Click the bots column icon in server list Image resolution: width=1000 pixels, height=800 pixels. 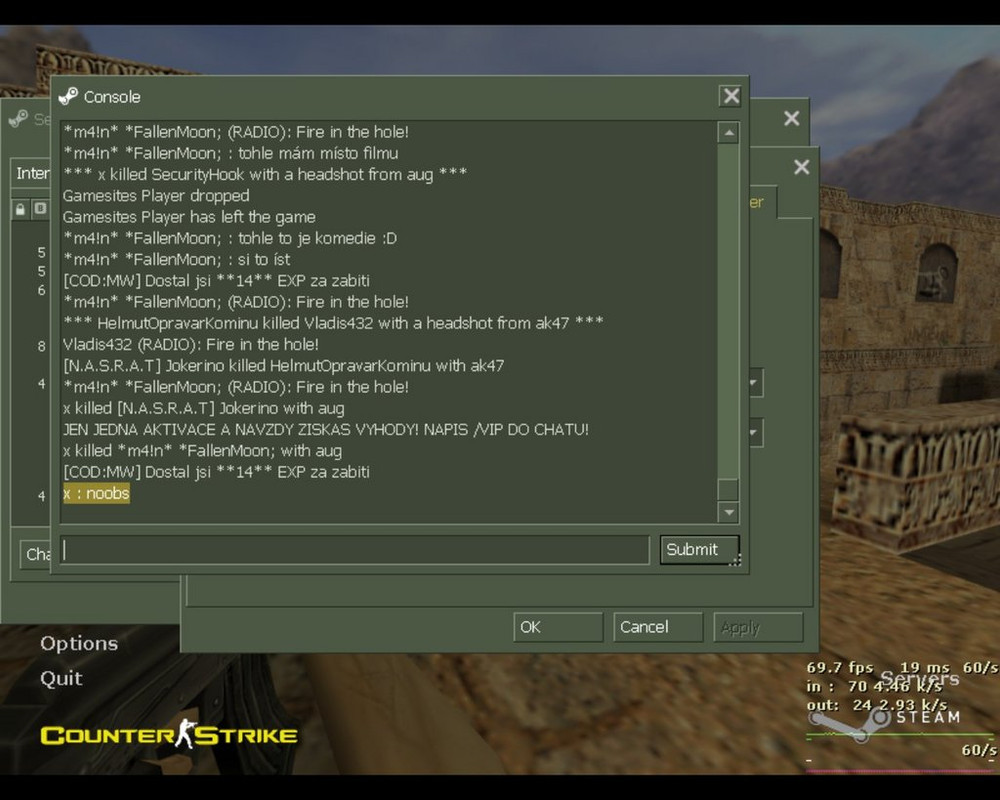tap(40, 209)
